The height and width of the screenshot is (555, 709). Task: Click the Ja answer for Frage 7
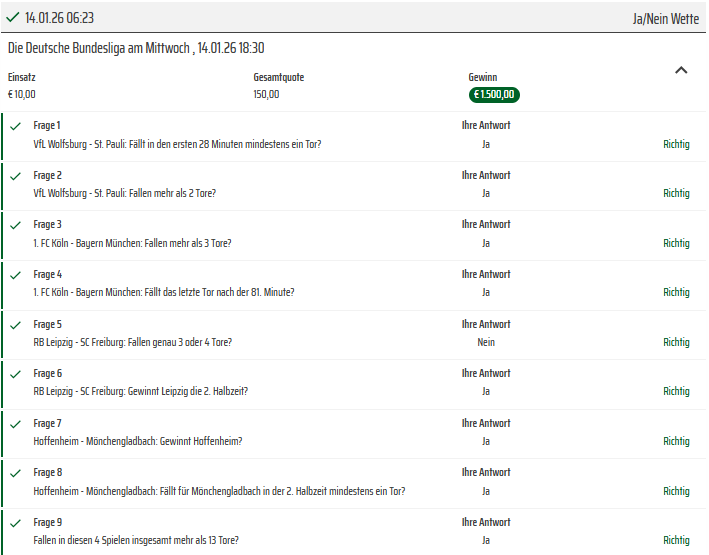pyautogui.click(x=486, y=441)
